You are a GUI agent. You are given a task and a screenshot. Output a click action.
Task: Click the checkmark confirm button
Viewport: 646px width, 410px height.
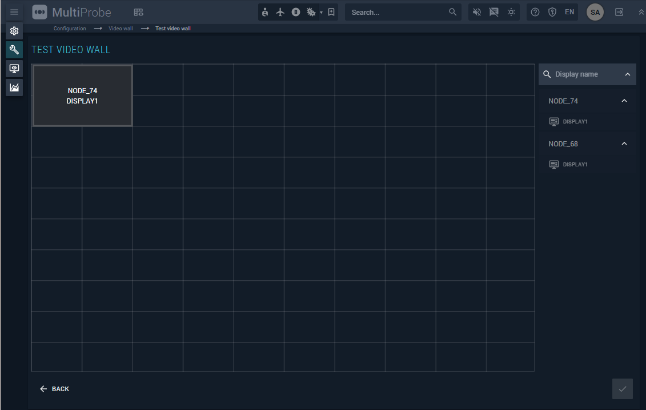pyautogui.click(x=622, y=388)
